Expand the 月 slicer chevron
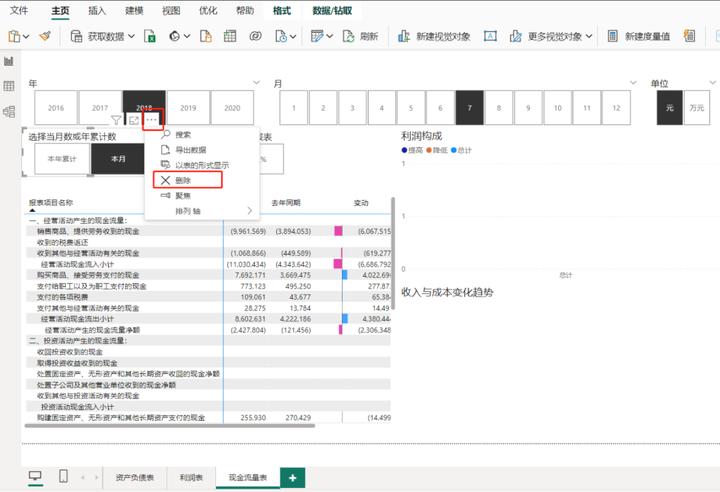Image resolution: width=720 pixels, height=492 pixels. click(x=633, y=83)
